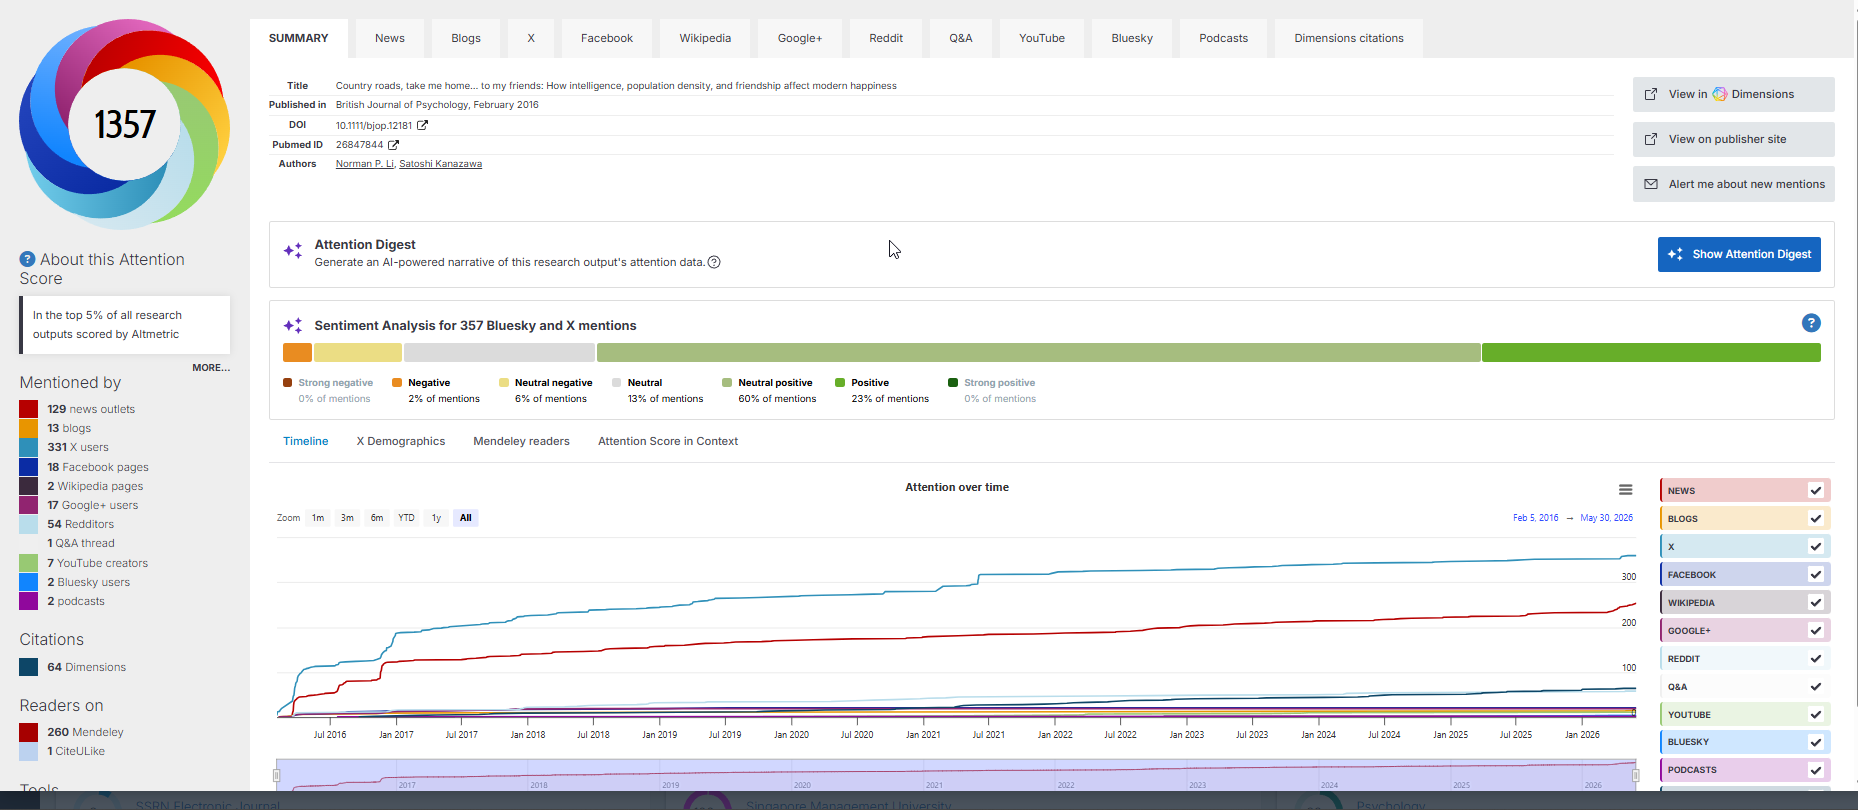This screenshot has height=810, width=1858.
Task: Open the 260 Mendeley readers link
Action: tap(86, 732)
